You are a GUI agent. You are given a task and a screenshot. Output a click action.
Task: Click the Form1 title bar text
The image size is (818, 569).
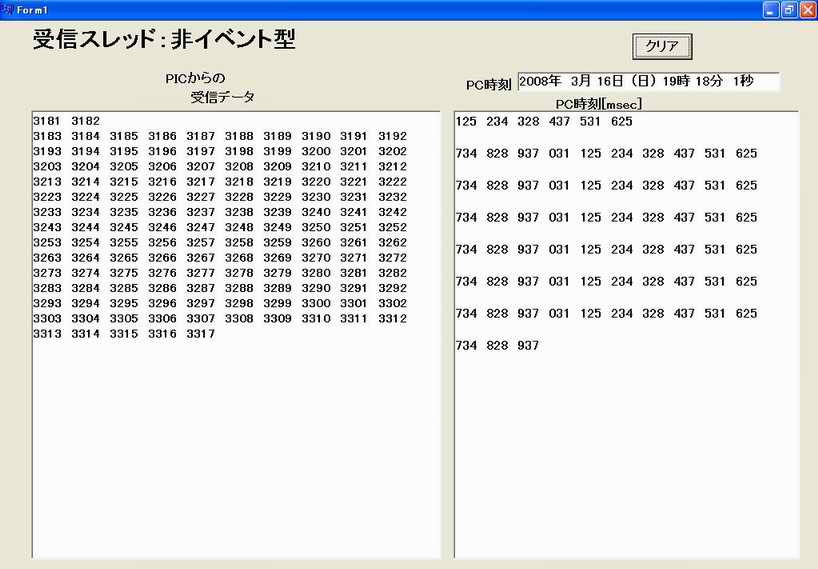(x=32, y=10)
